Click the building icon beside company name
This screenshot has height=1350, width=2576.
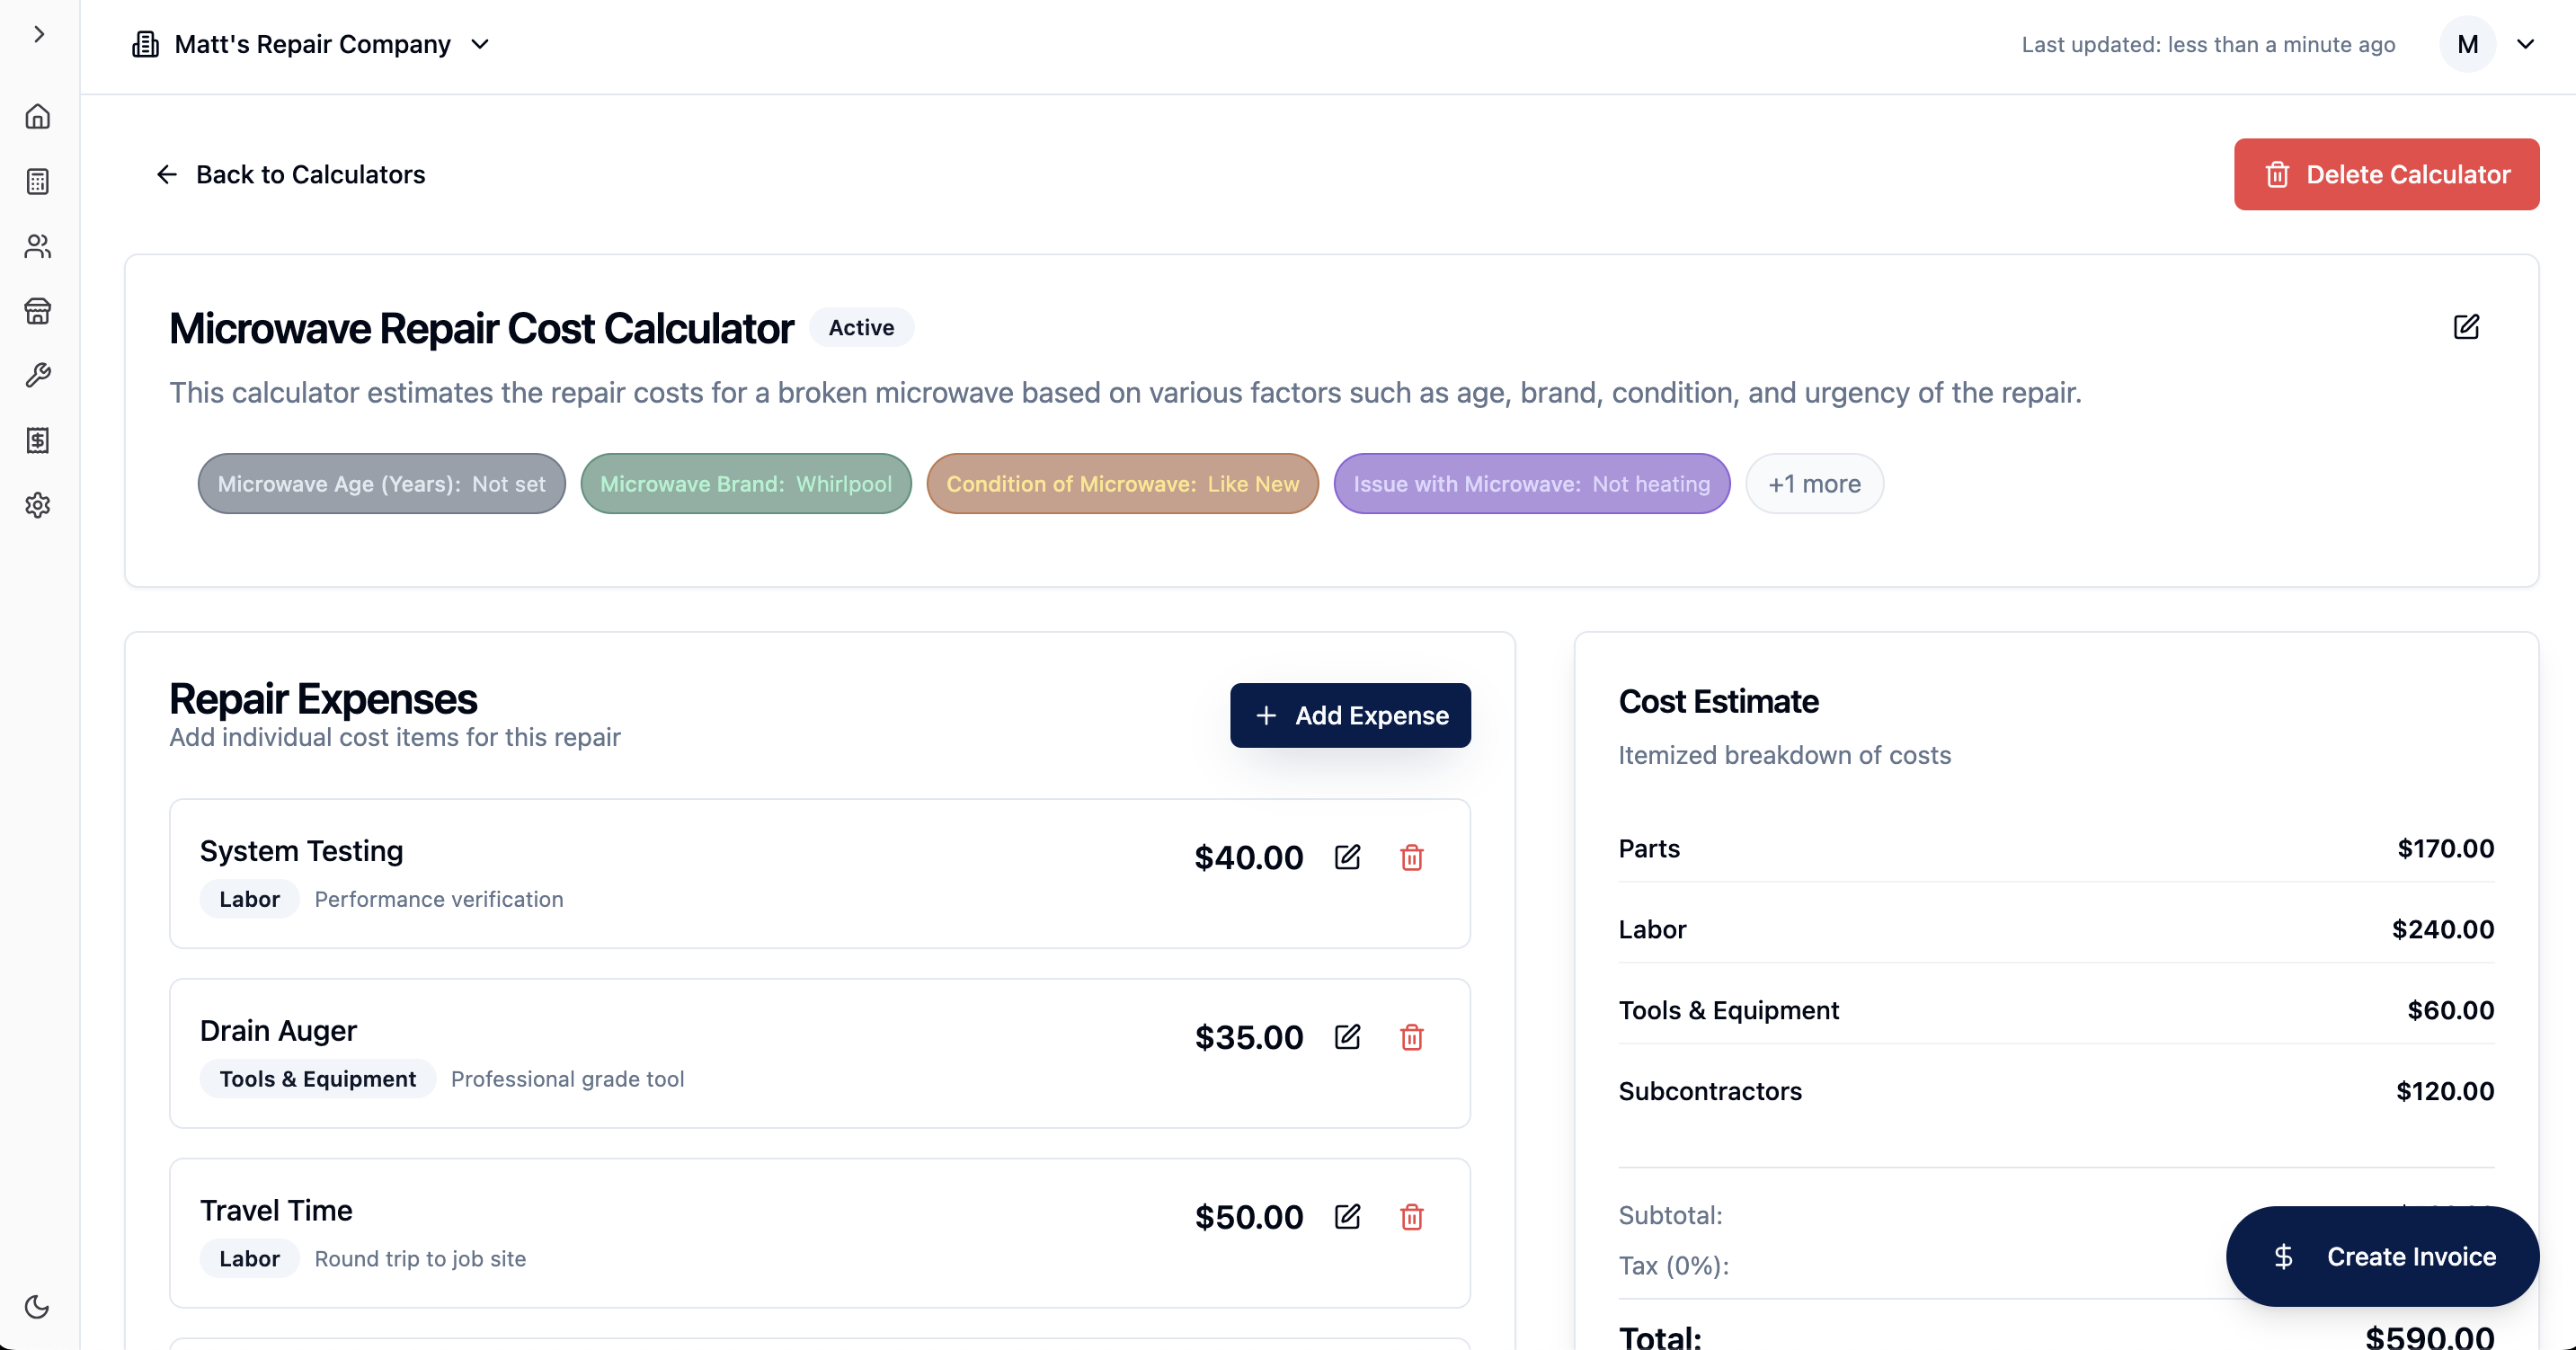click(145, 44)
